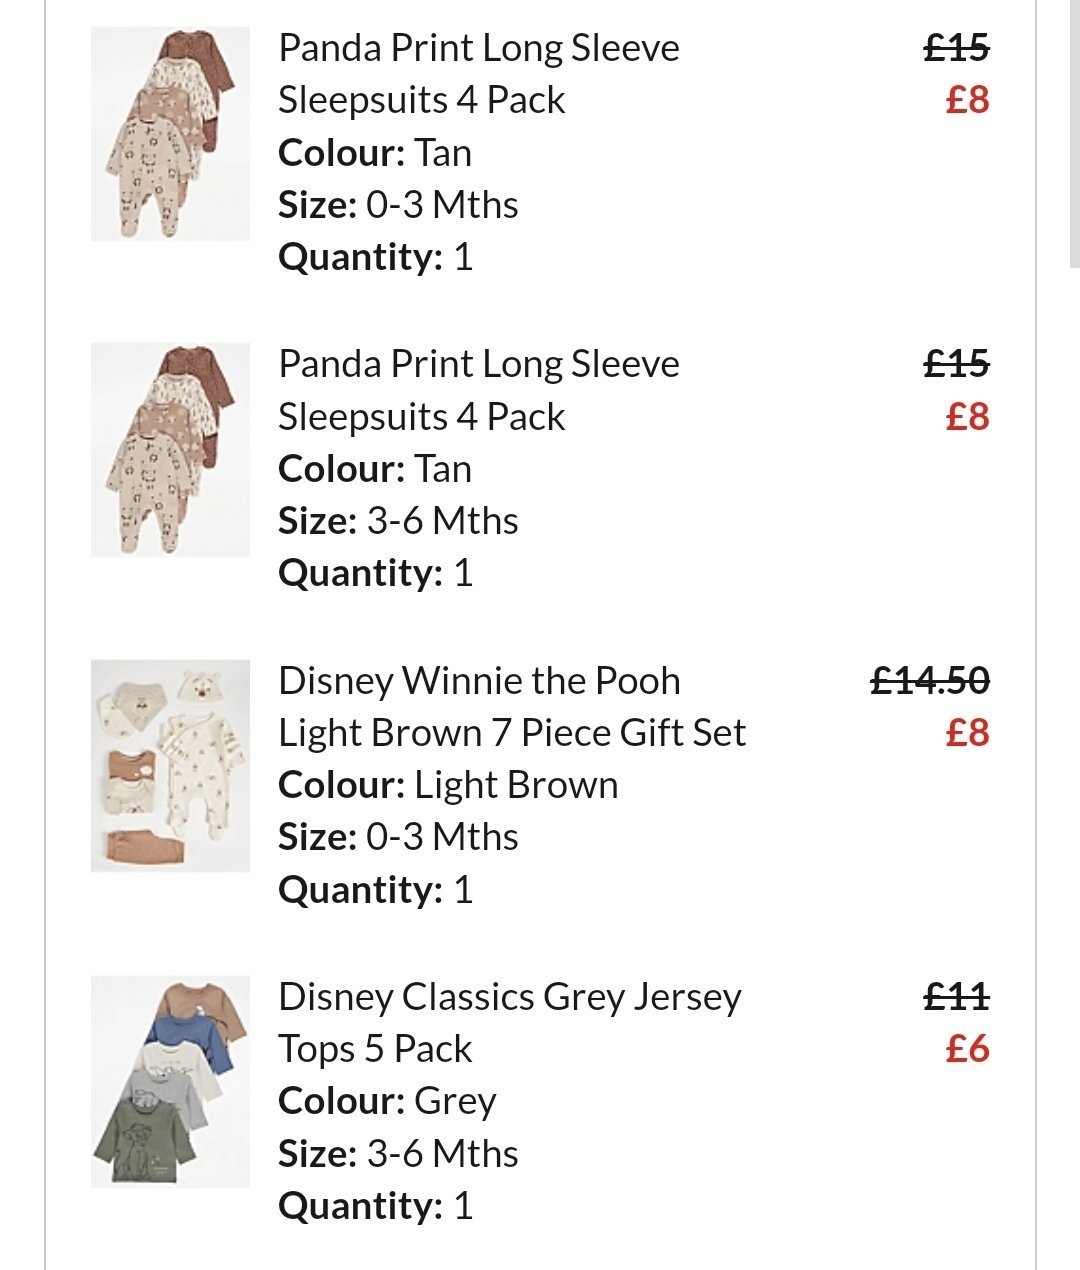Open the Disney Classics Grey Jersey Tops title
The width and height of the screenshot is (1080, 1270).
pos(509,1023)
